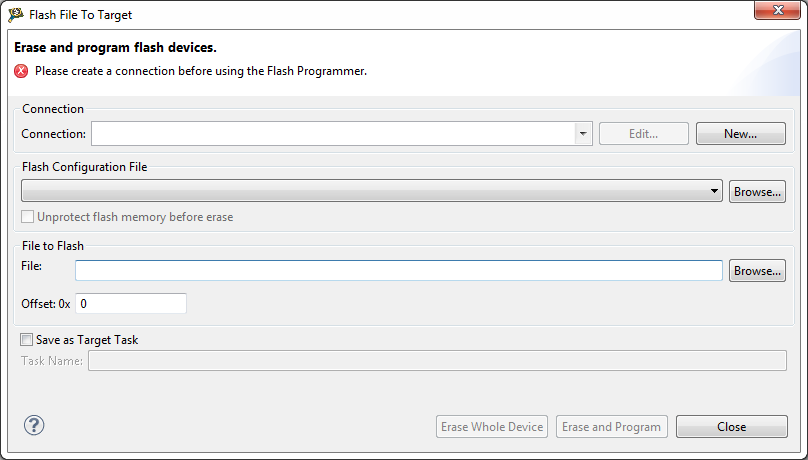Click the 'Please create a connection' error message
The image size is (808, 460).
(200, 71)
